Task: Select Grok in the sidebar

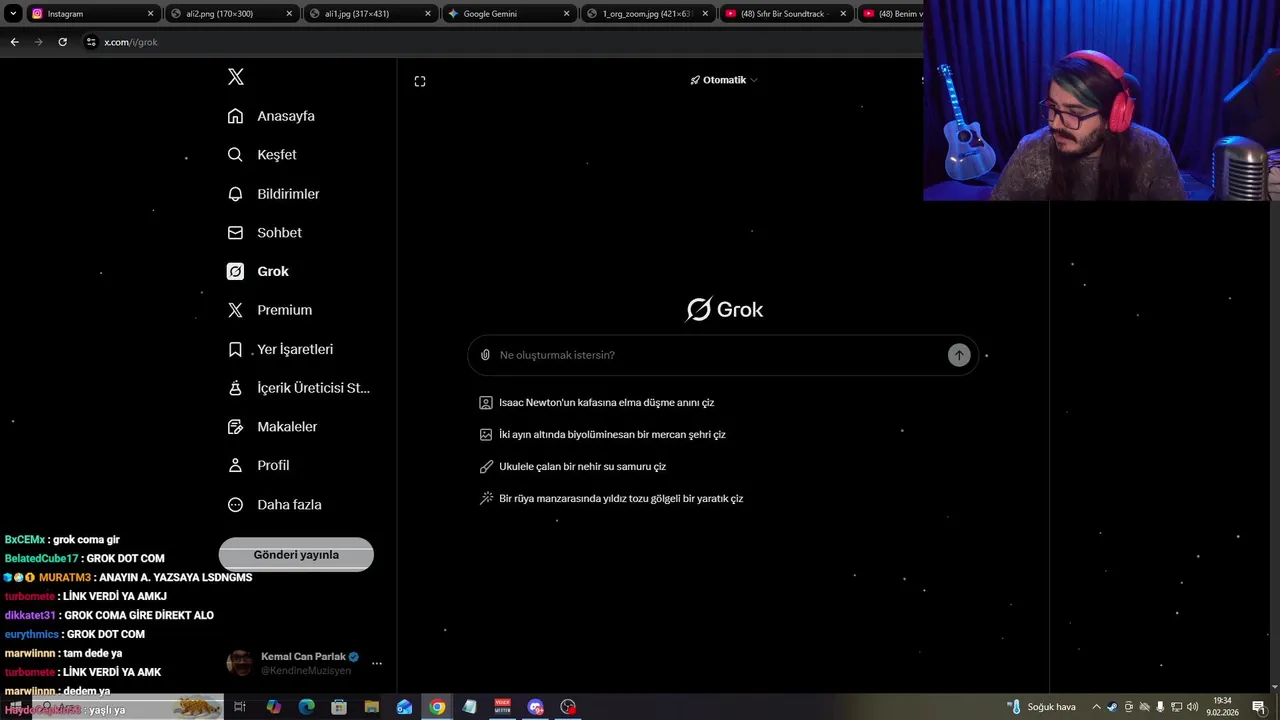Action: (258, 272)
